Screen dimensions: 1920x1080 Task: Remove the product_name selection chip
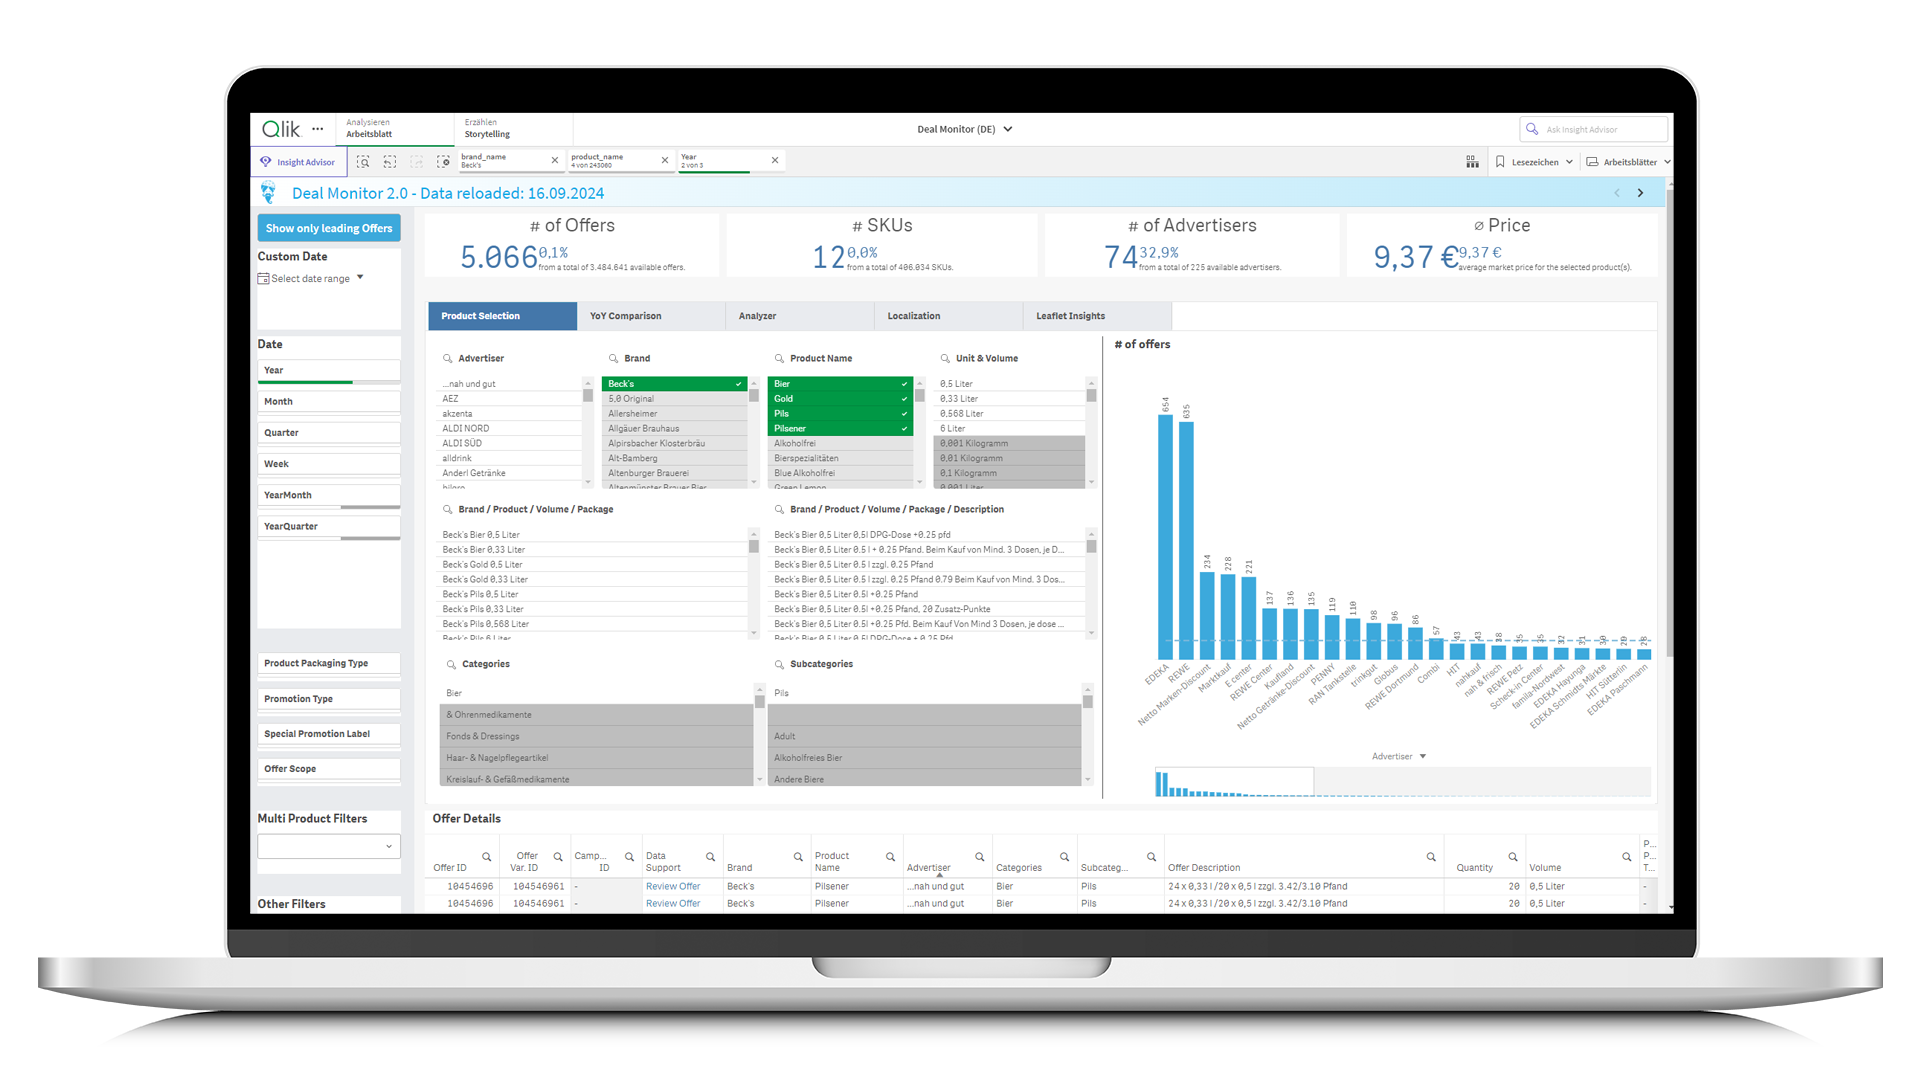tap(665, 160)
